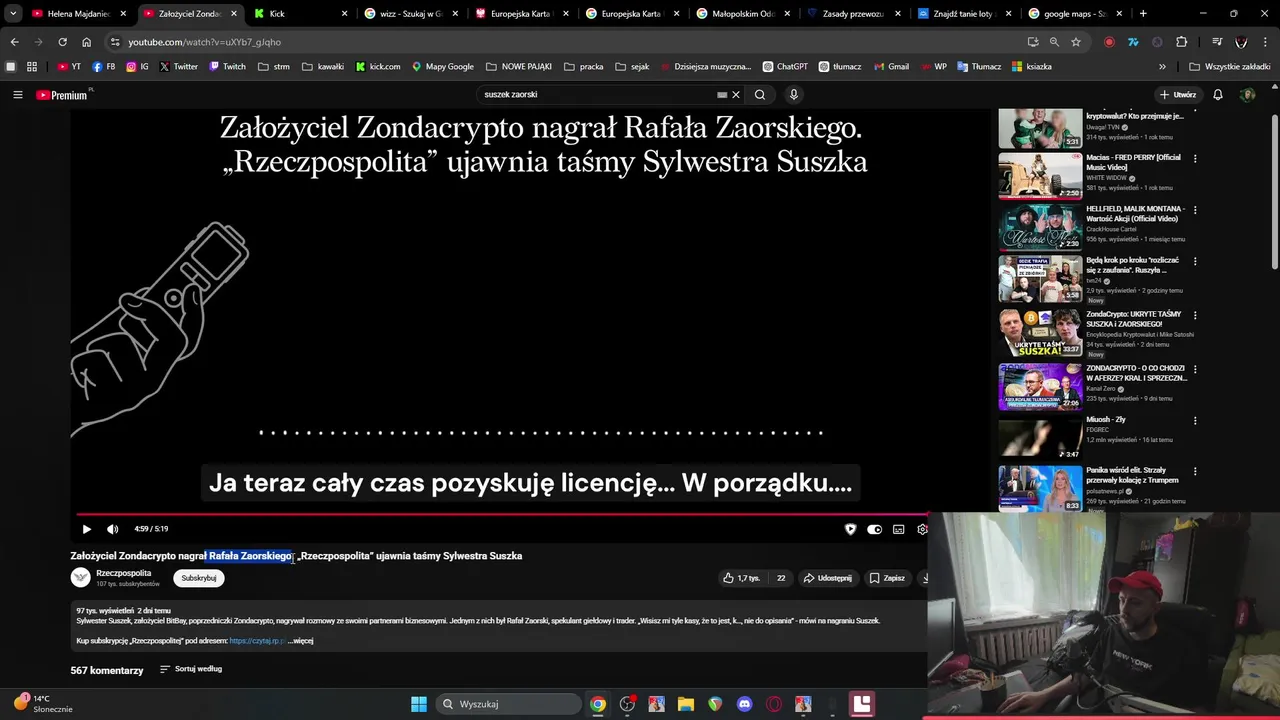Open extensions puzzle icon
This screenshot has height=720, width=1280.
(x=1182, y=42)
